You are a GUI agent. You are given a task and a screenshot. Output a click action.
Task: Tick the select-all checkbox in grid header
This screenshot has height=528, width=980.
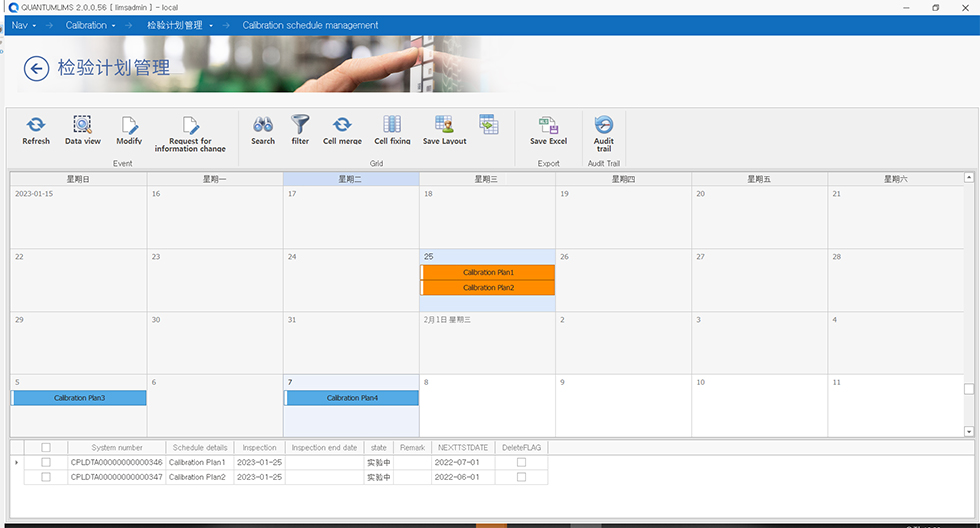45,448
